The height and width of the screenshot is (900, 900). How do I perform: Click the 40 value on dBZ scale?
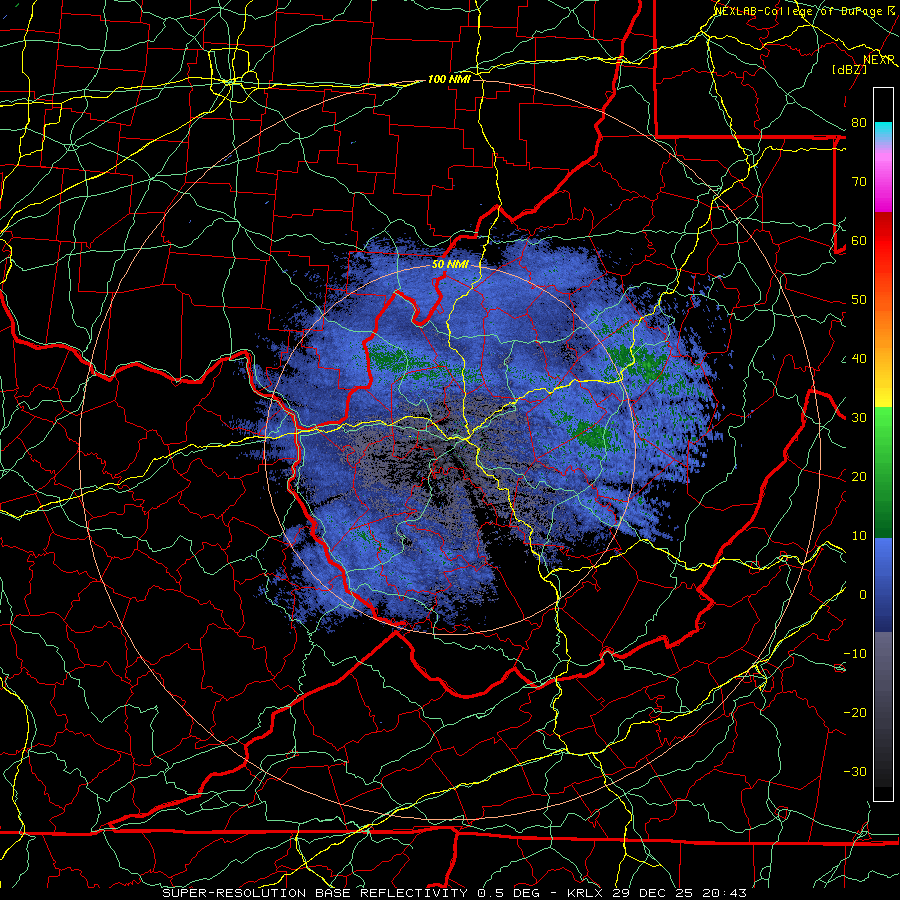pos(859,359)
